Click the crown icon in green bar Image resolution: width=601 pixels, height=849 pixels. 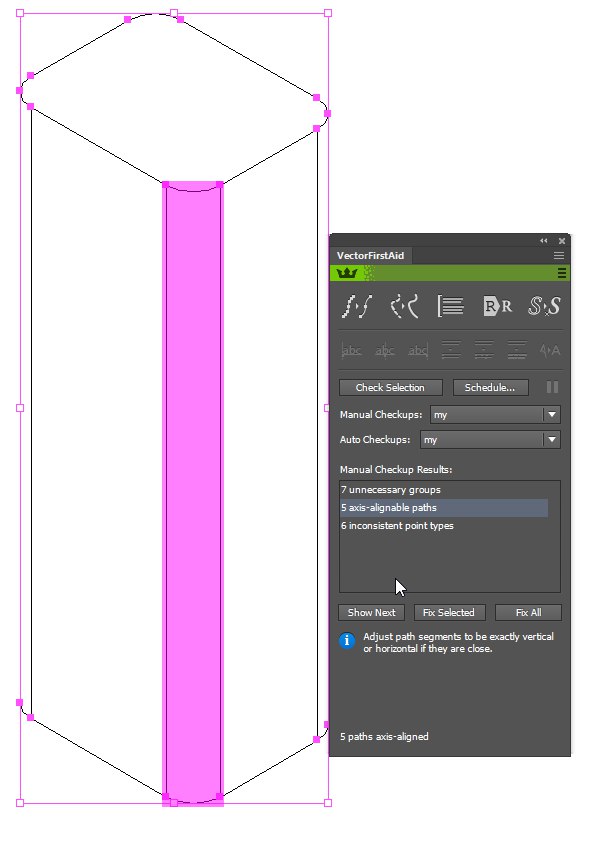[347, 273]
